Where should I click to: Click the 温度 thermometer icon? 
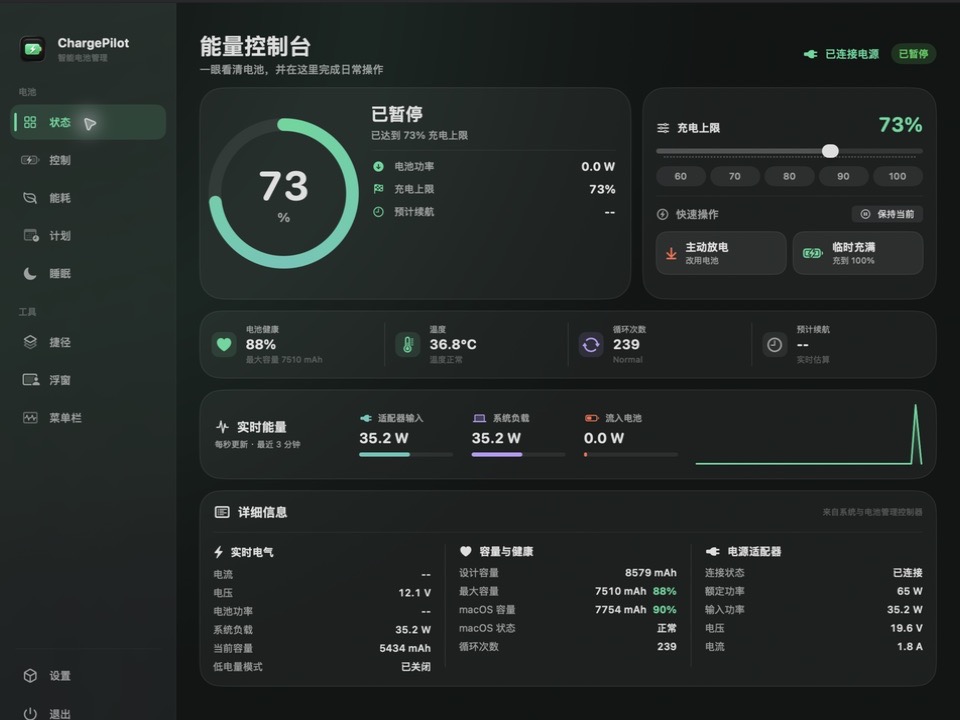pos(408,345)
